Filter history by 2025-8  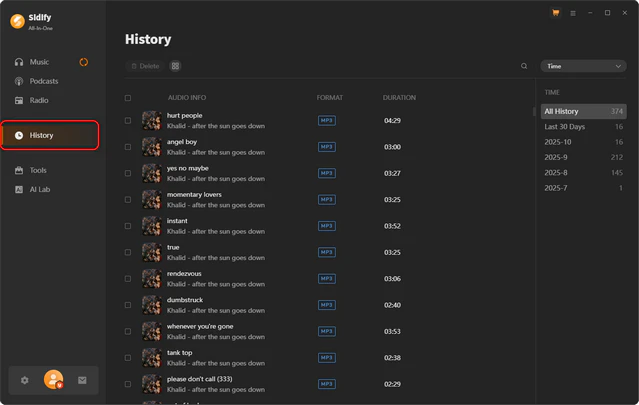584,173
